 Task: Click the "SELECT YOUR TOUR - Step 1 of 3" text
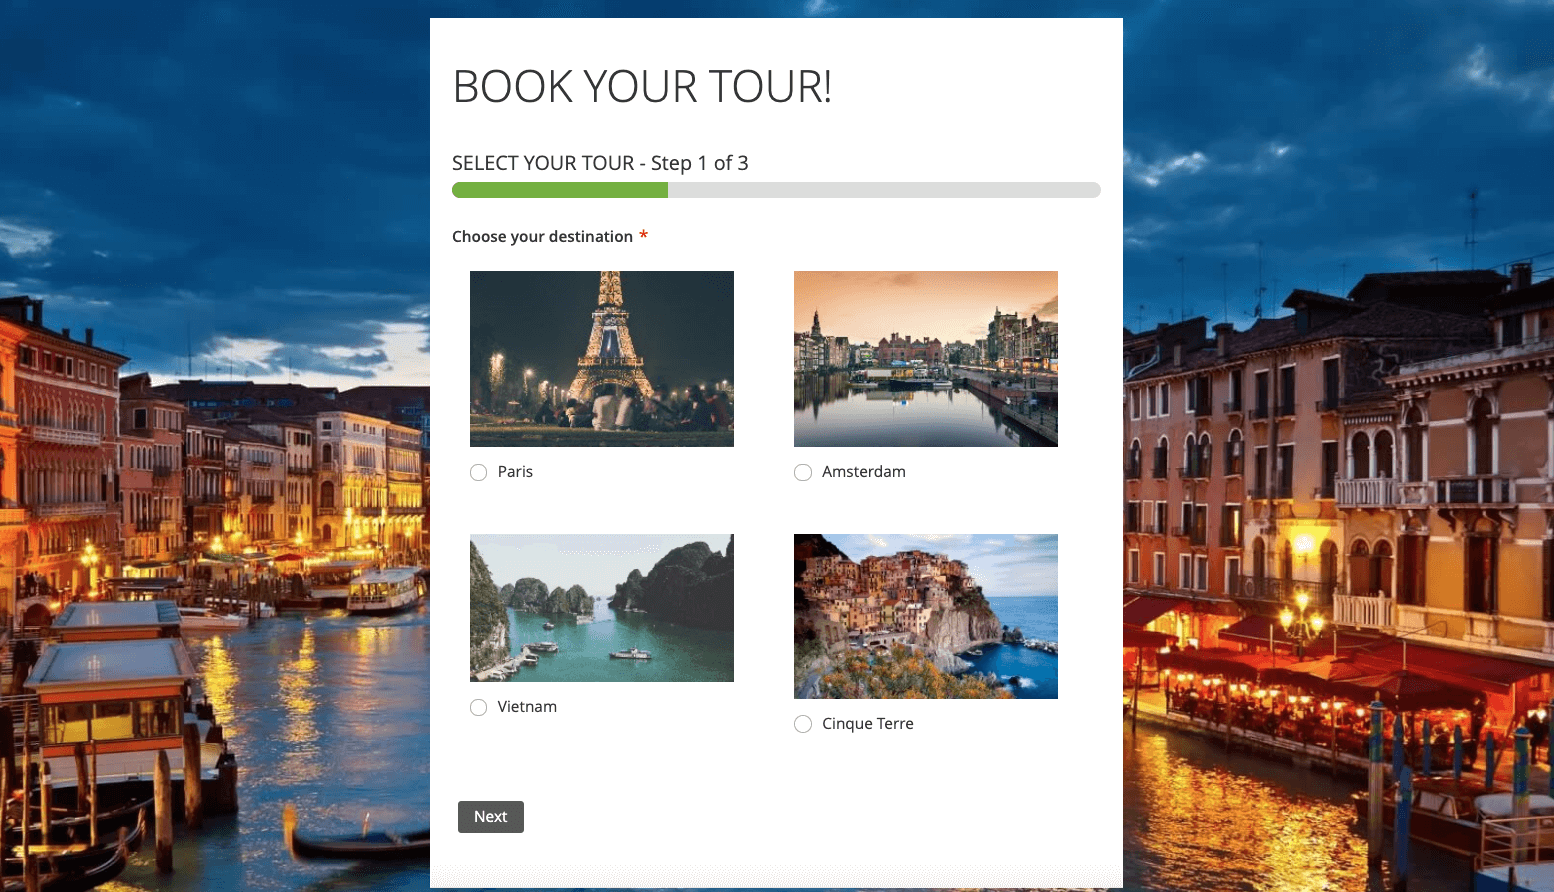tap(600, 163)
